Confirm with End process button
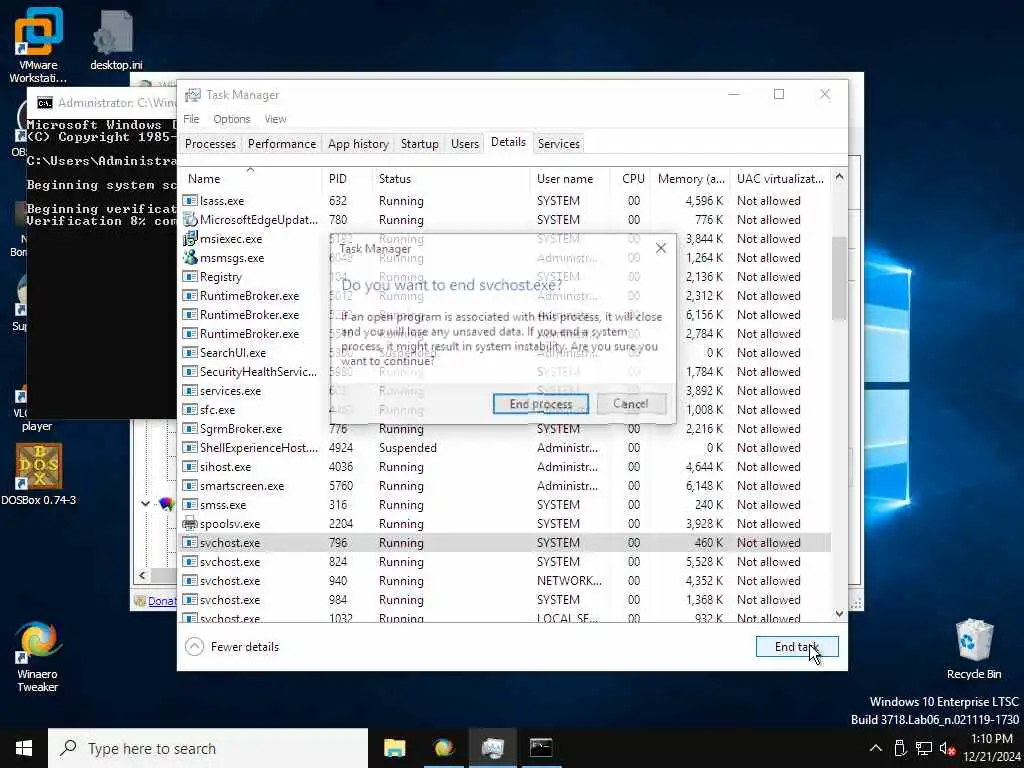 point(540,404)
